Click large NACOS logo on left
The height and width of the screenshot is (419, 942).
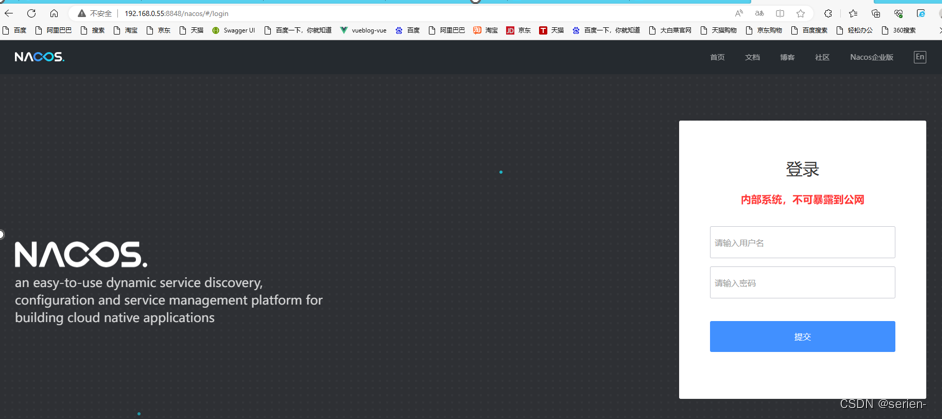pos(81,255)
